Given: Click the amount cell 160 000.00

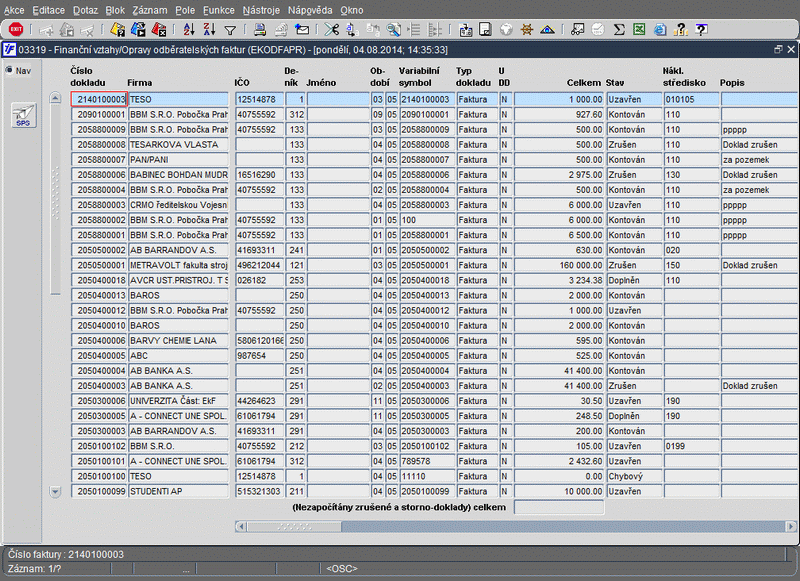Looking at the screenshot, I should coord(559,265).
